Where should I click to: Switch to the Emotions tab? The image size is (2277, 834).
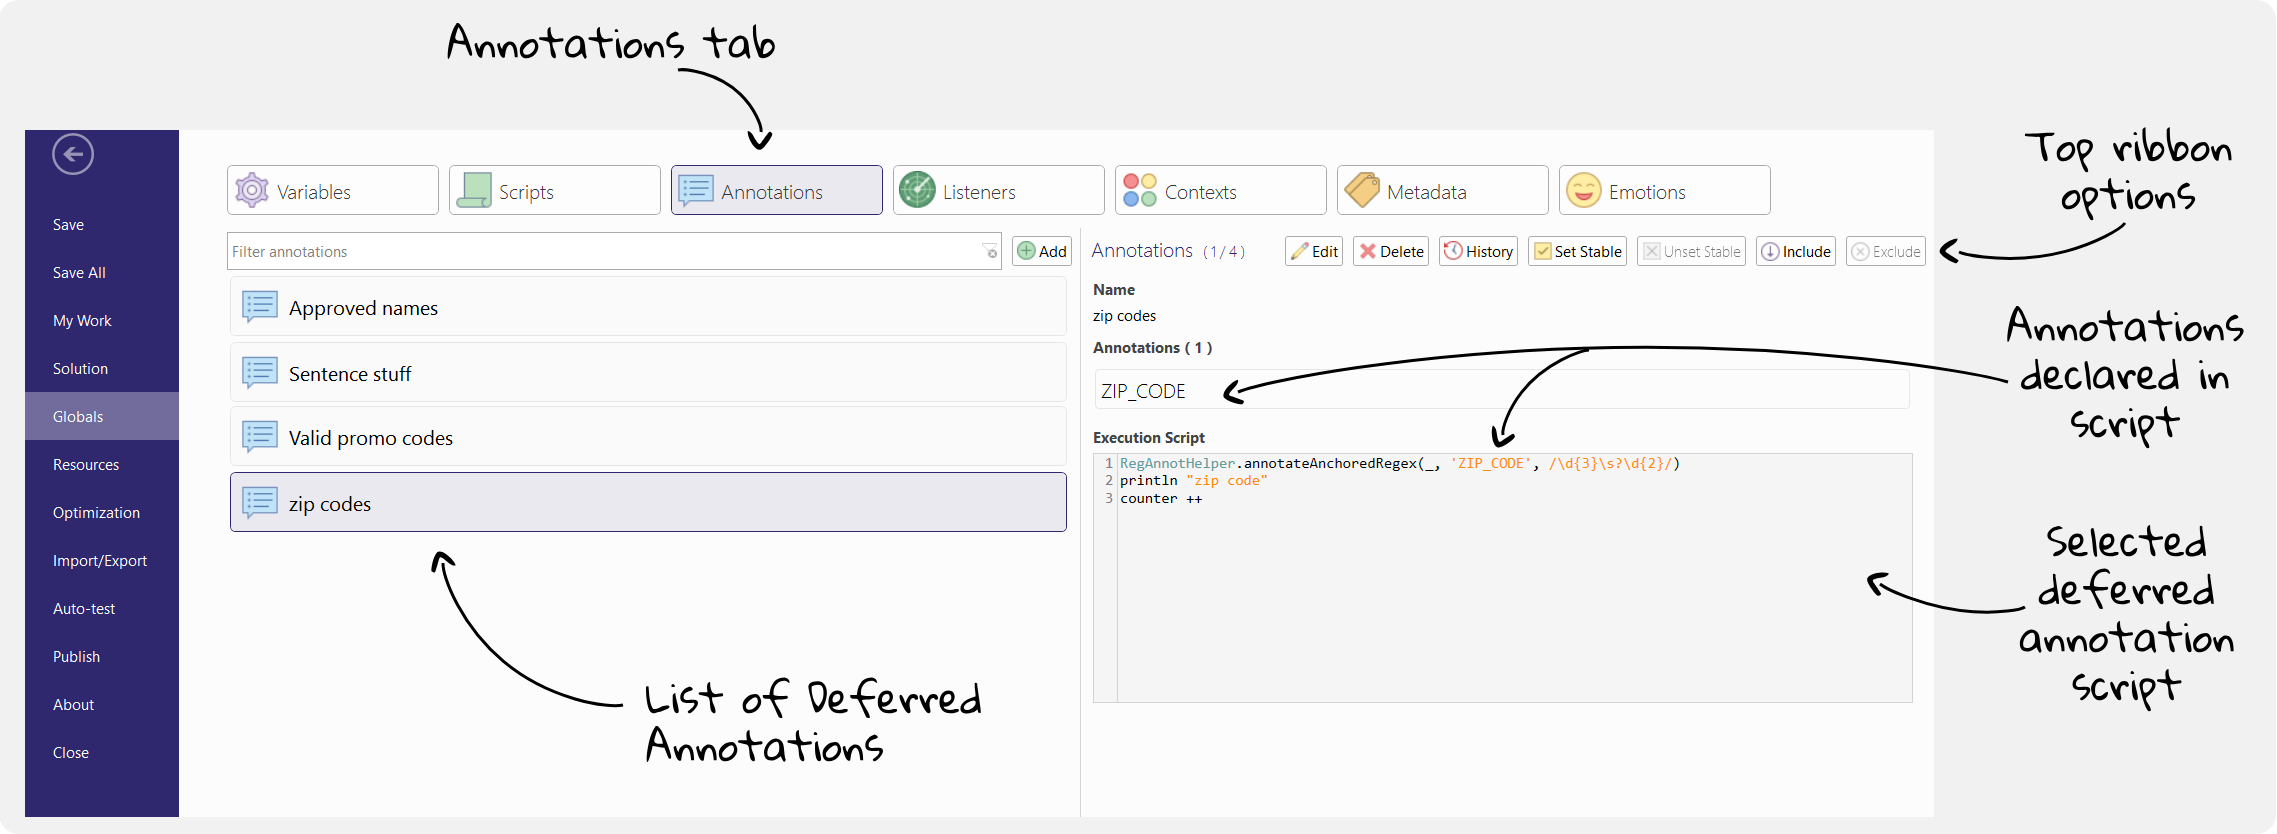point(1665,190)
